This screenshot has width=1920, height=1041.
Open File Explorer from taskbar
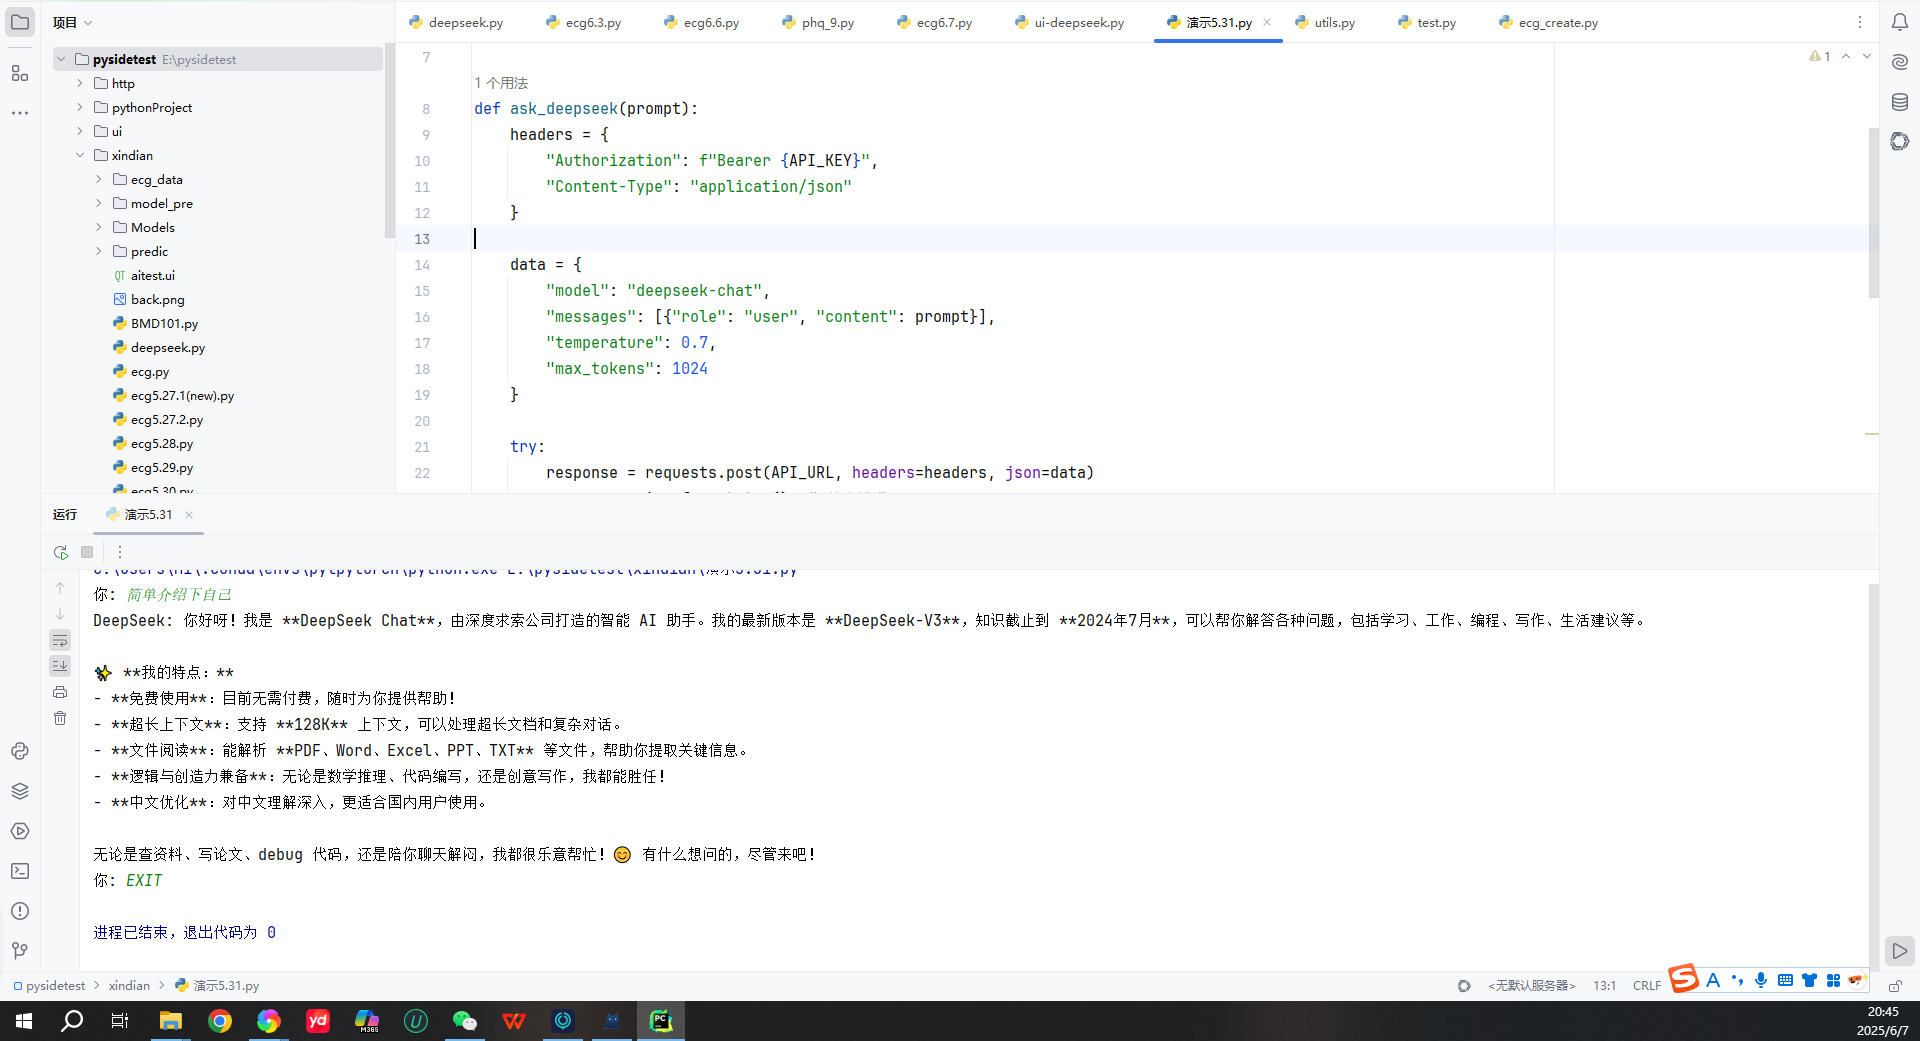171,1021
